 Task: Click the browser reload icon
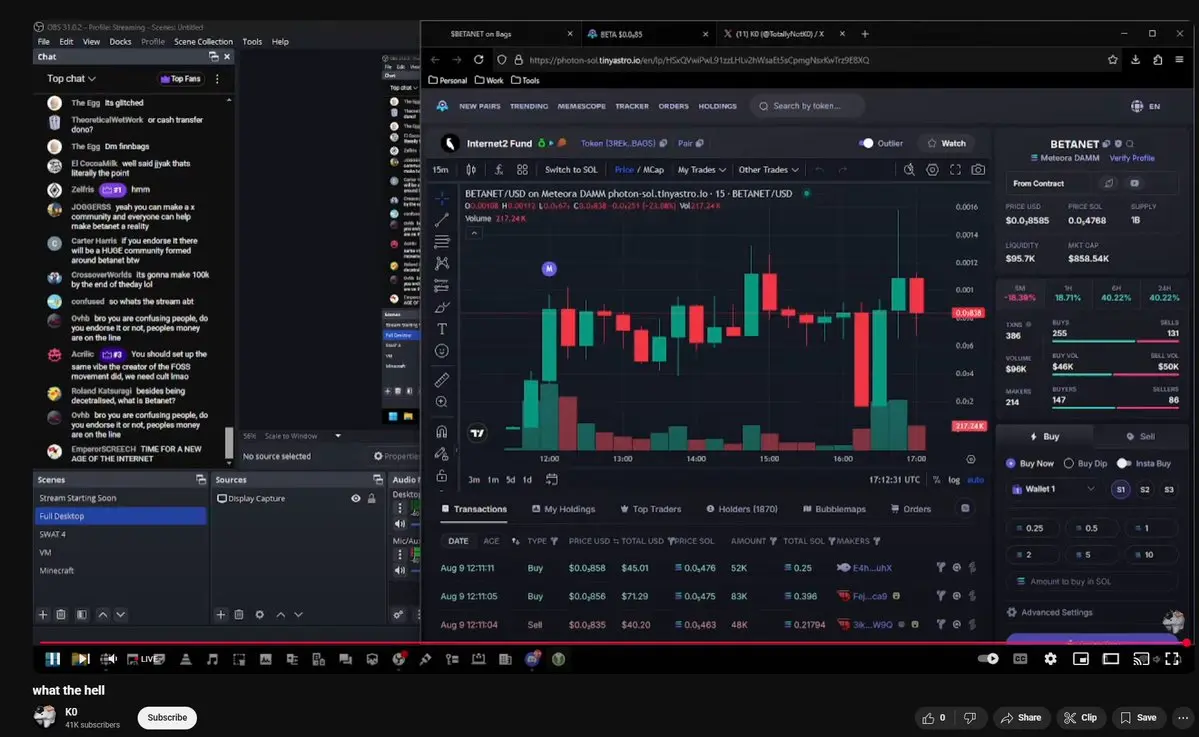point(479,60)
